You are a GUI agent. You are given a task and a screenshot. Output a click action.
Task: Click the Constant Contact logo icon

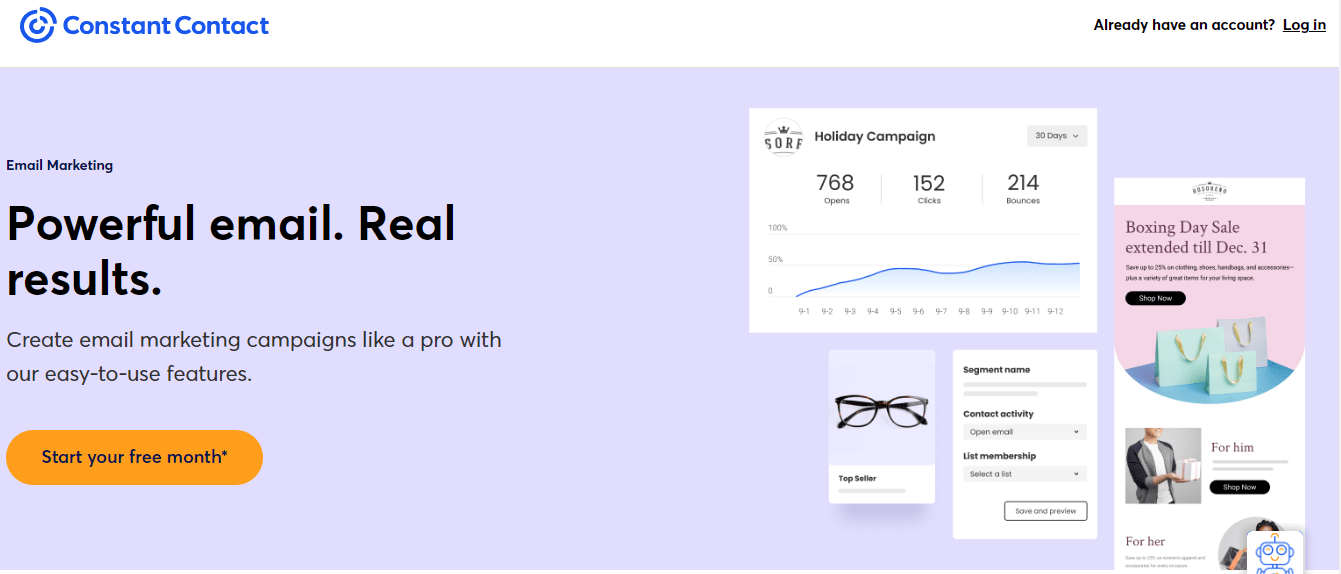tap(38, 25)
